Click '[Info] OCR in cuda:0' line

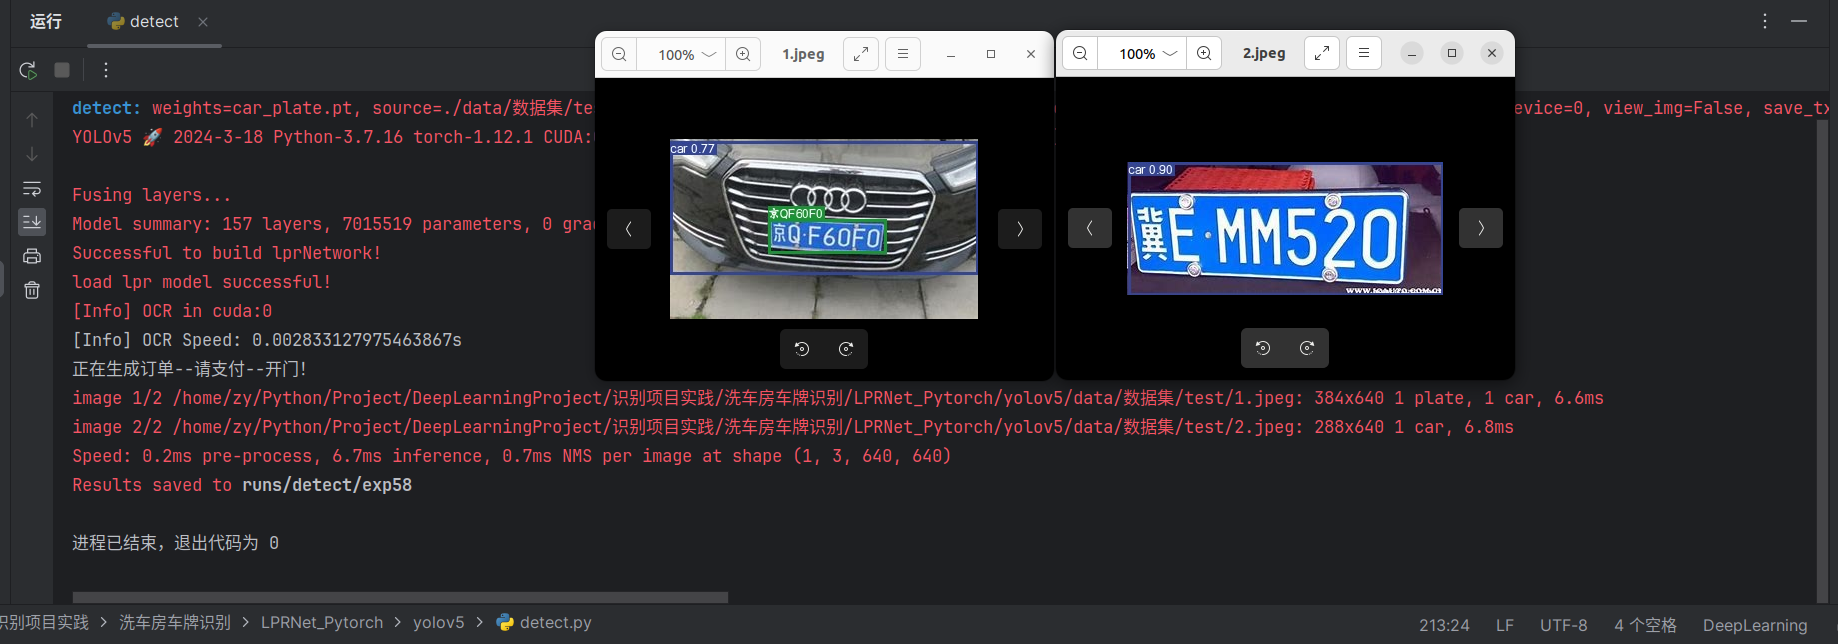[x=172, y=311]
